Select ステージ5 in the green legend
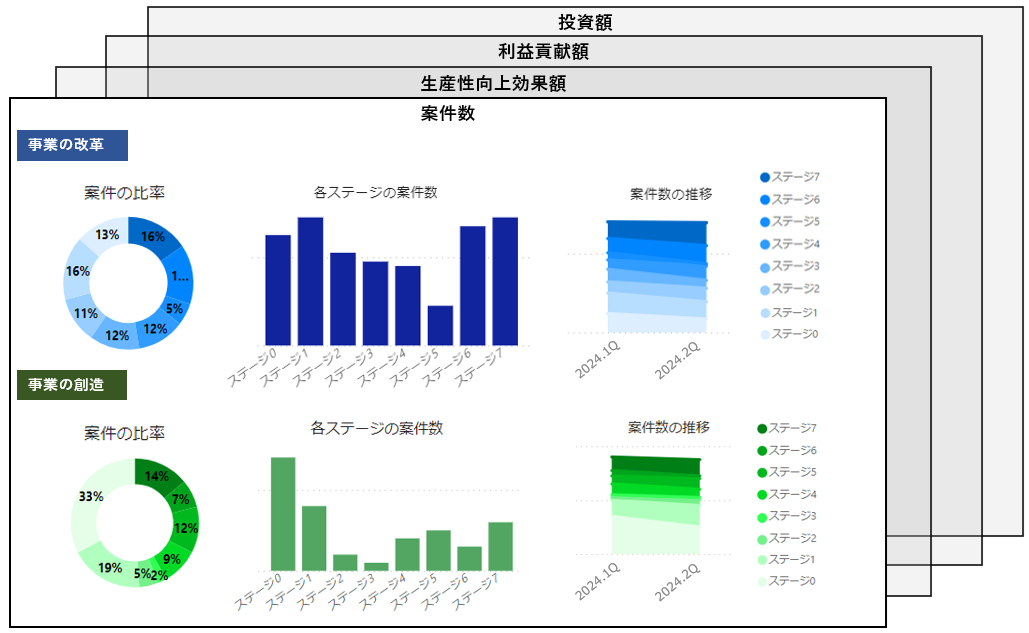 [x=787, y=472]
